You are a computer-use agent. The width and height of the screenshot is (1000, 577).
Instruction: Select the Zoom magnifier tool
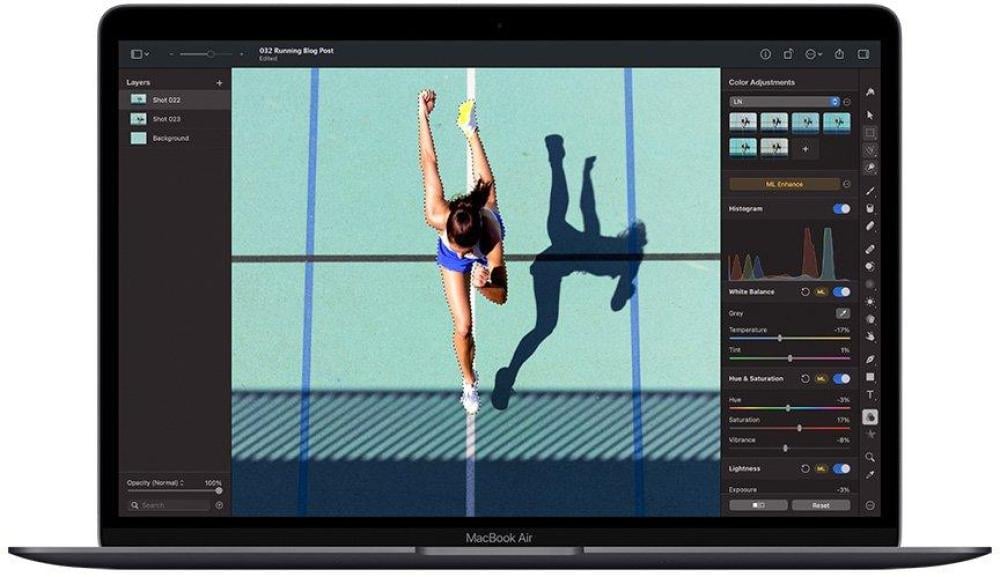click(870, 456)
